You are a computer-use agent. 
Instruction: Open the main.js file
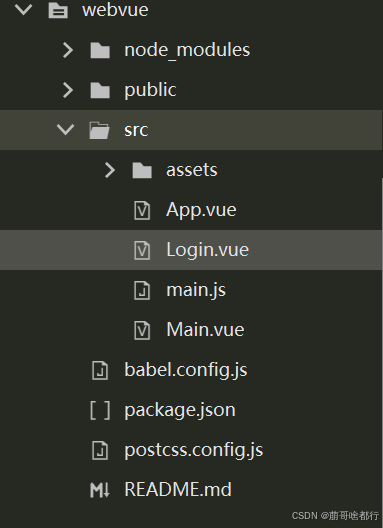coord(196,290)
